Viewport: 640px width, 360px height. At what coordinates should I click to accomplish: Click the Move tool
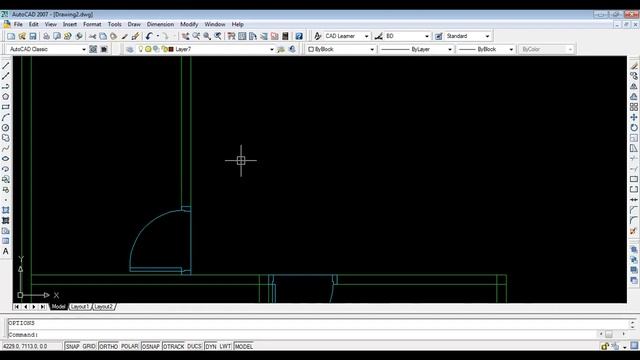pyautogui.click(x=633, y=118)
